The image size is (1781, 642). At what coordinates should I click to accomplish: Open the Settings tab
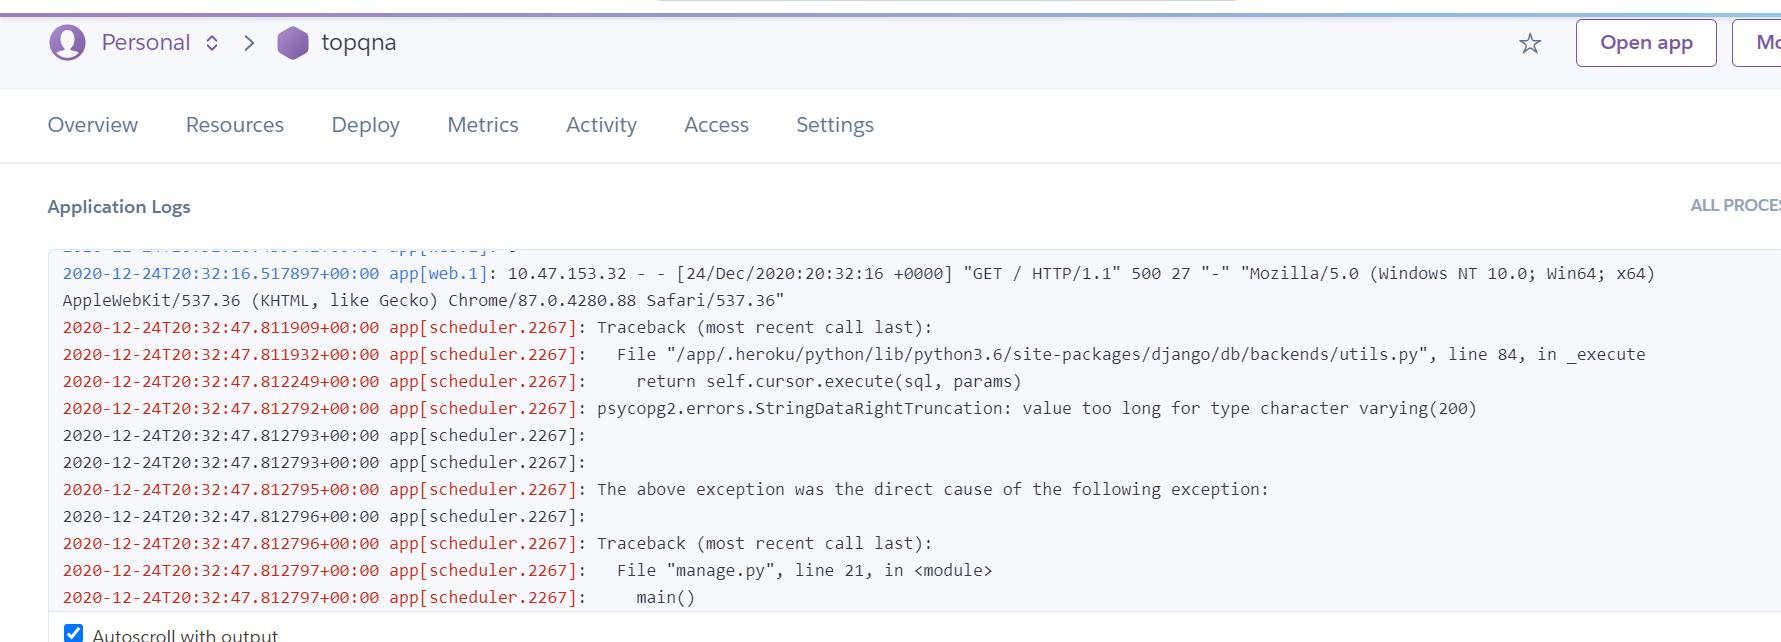coord(835,125)
